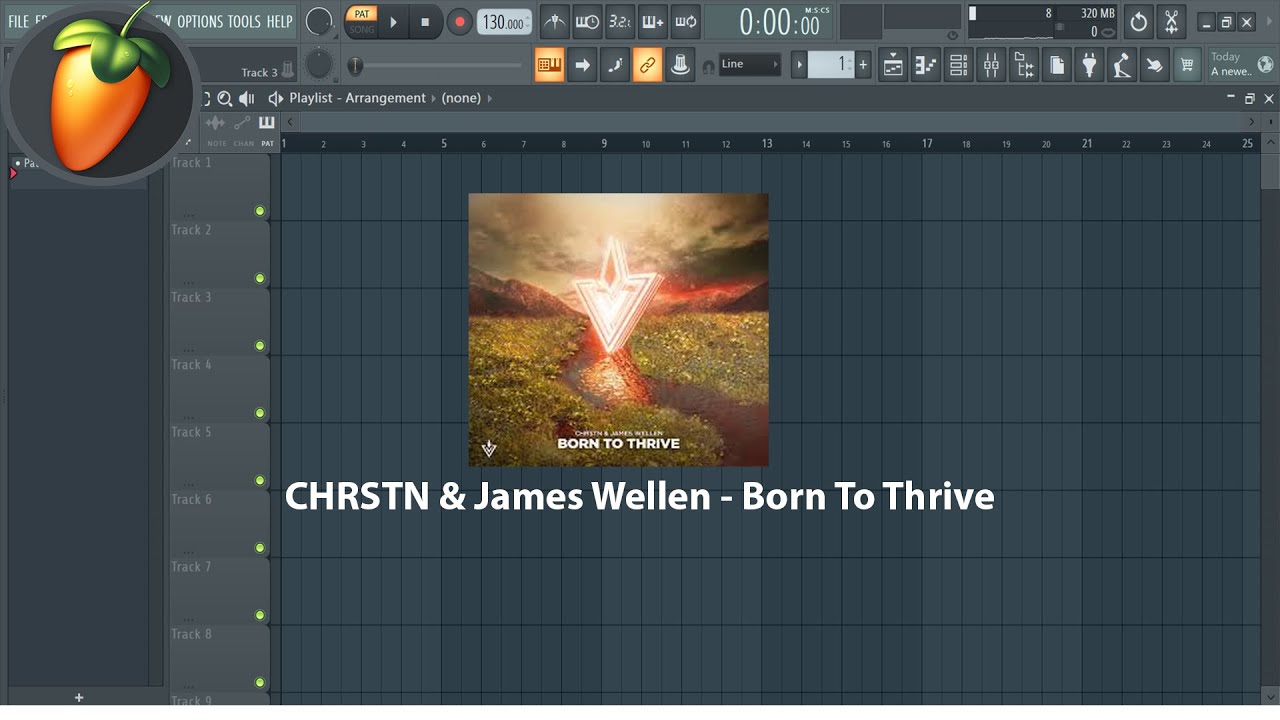Open the Piano roll view icon
The width and height of the screenshot is (1280, 720).
[x=926, y=65]
